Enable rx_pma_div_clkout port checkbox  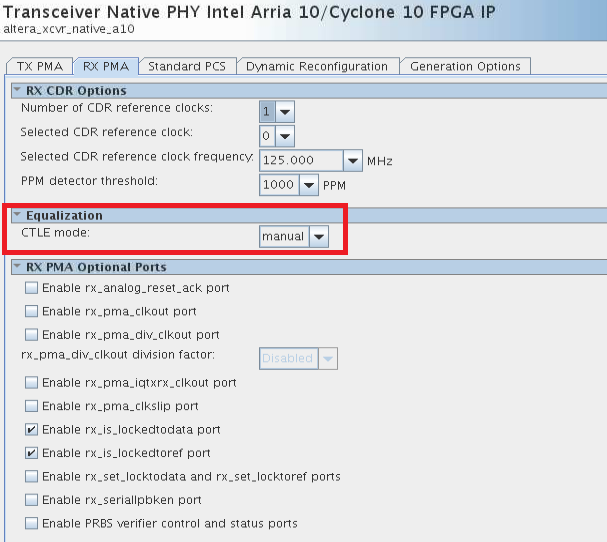32,335
